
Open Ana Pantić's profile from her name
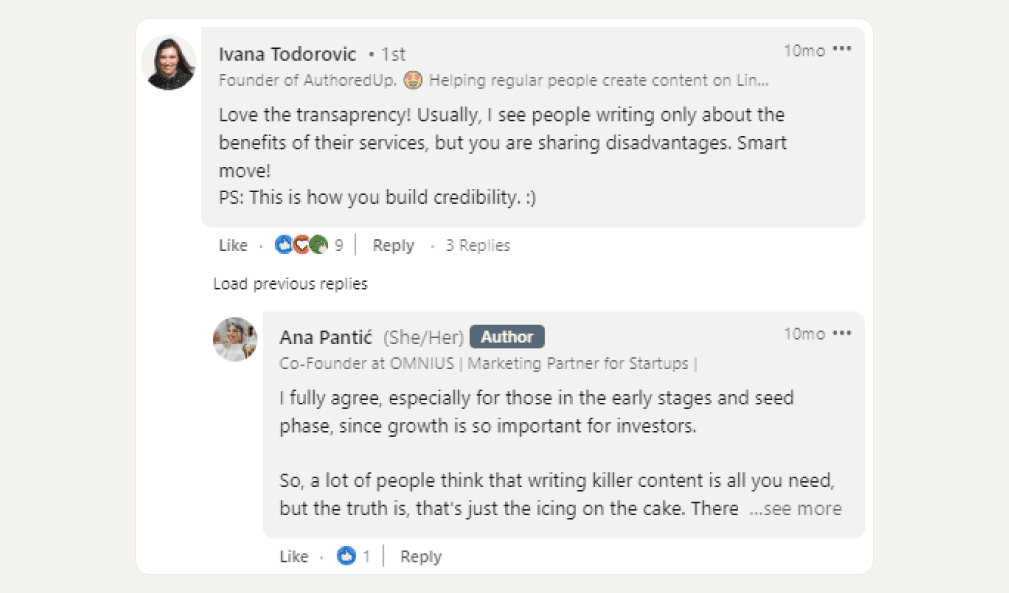[329, 337]
